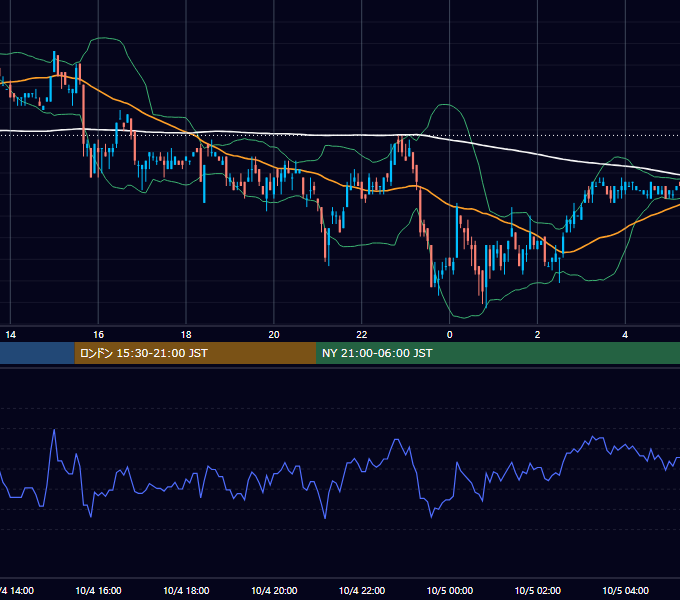
Task: Click the 18 time axis label
Action: pos(186,335)
